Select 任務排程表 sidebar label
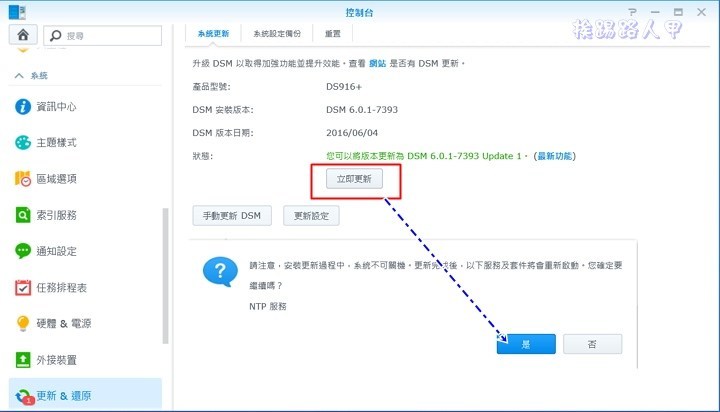 (x=62, y=288)
